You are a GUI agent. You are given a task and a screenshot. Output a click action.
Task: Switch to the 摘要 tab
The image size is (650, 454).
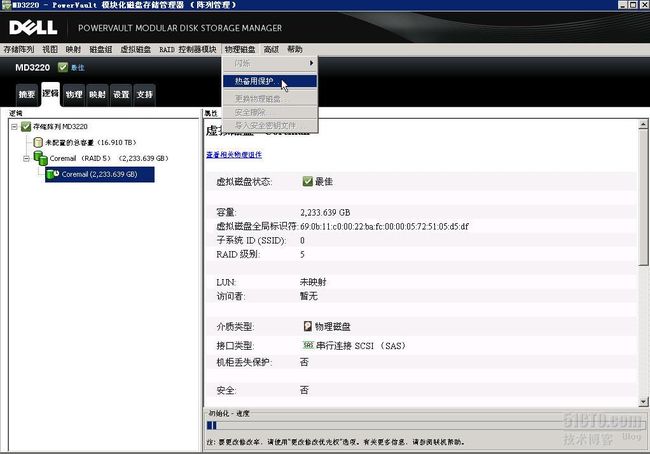[x=27, y=95]
